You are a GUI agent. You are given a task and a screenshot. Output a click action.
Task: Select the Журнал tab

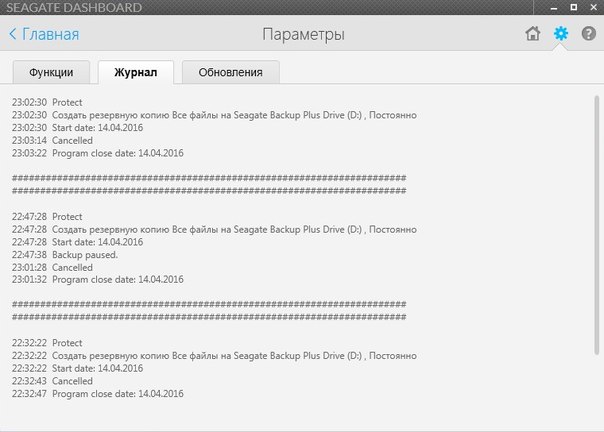point(136,72)
